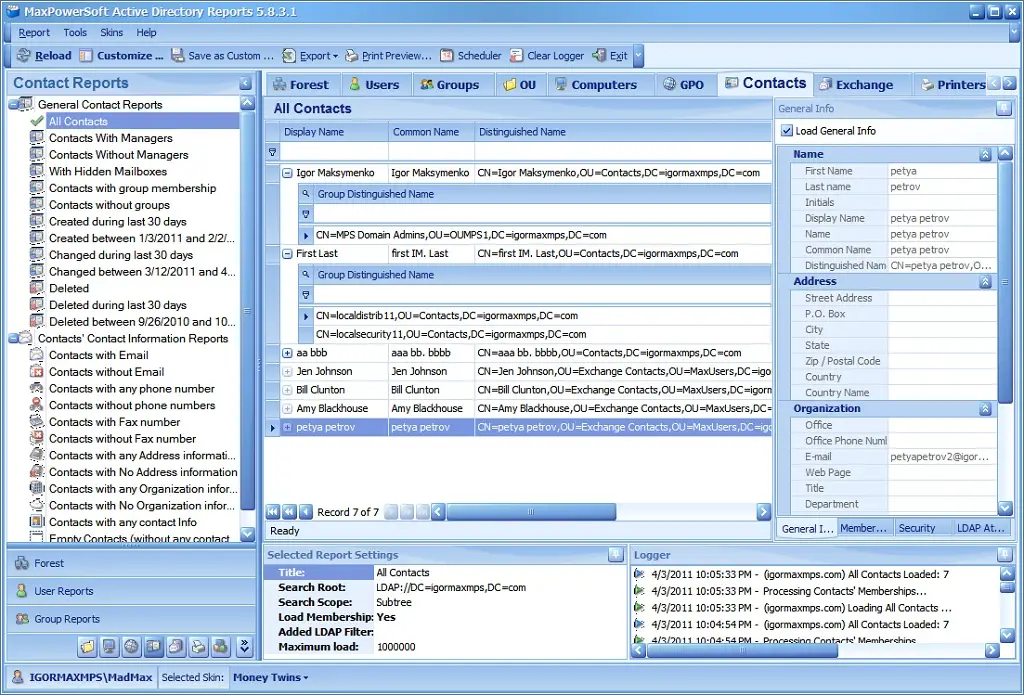
Task: Open the Skins menu
Action: click(112, 33)
